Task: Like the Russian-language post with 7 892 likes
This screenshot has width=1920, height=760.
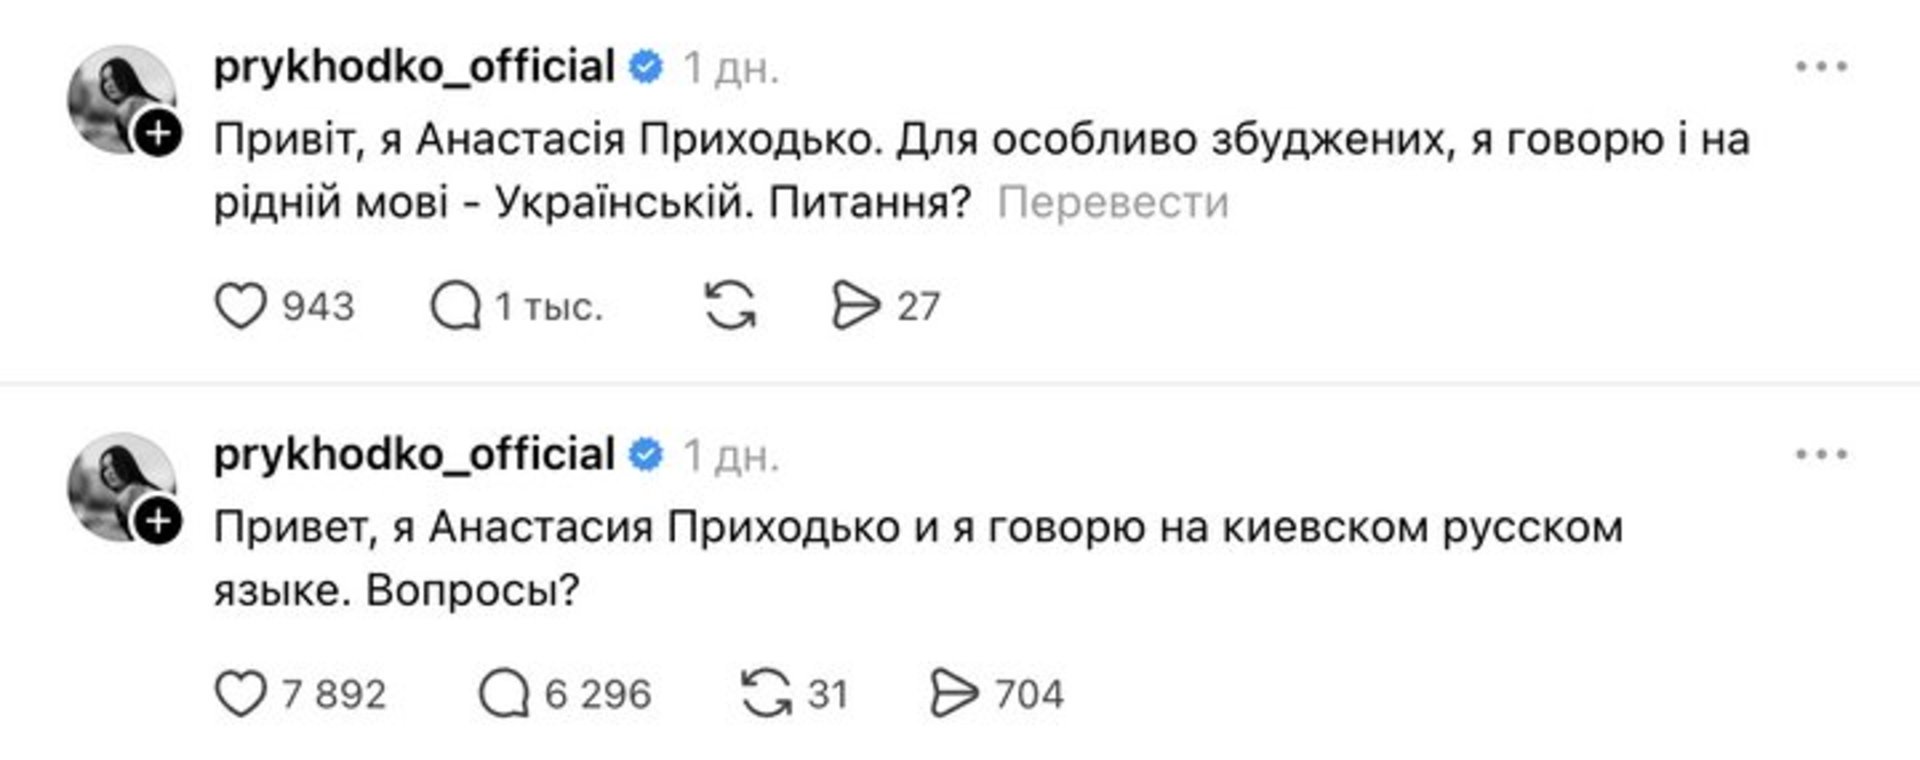Action: click(241, 694)
